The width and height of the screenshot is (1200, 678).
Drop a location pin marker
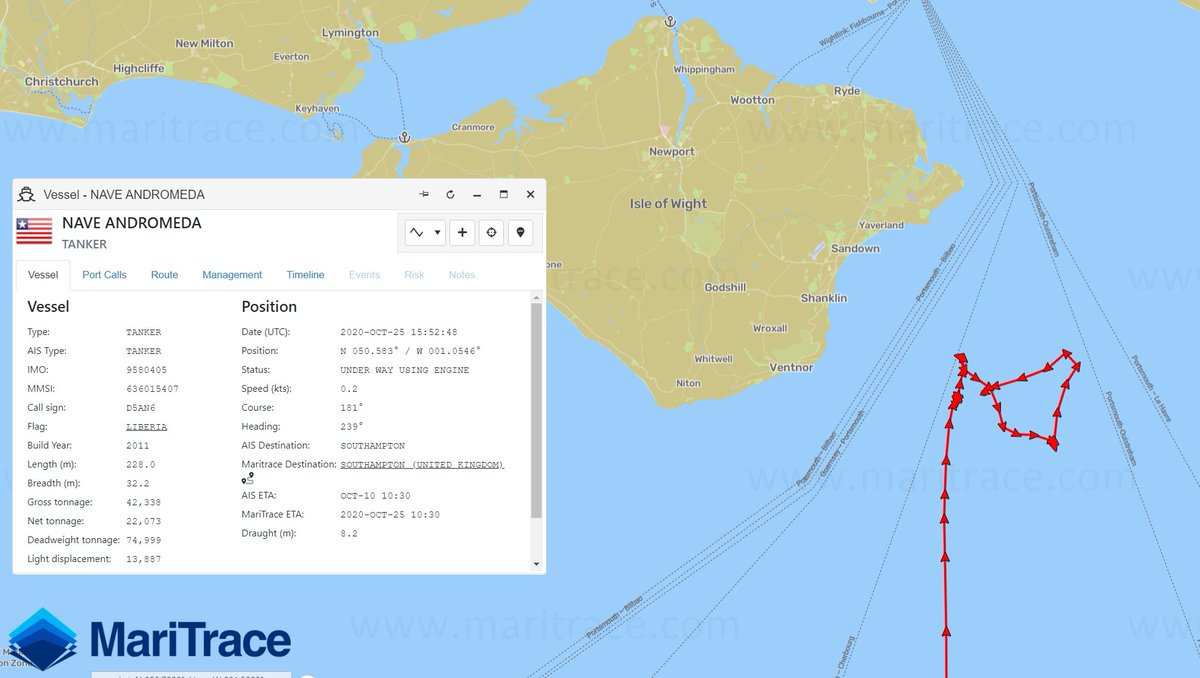519,232
